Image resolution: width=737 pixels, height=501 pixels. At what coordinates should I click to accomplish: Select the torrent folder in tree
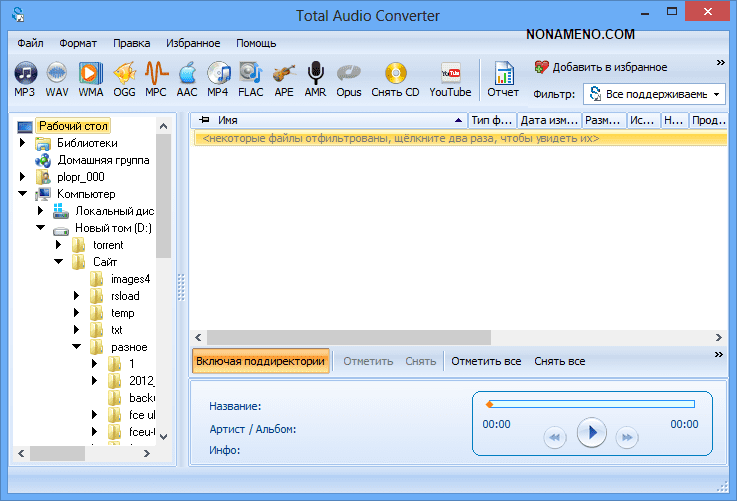coord(108,245)
